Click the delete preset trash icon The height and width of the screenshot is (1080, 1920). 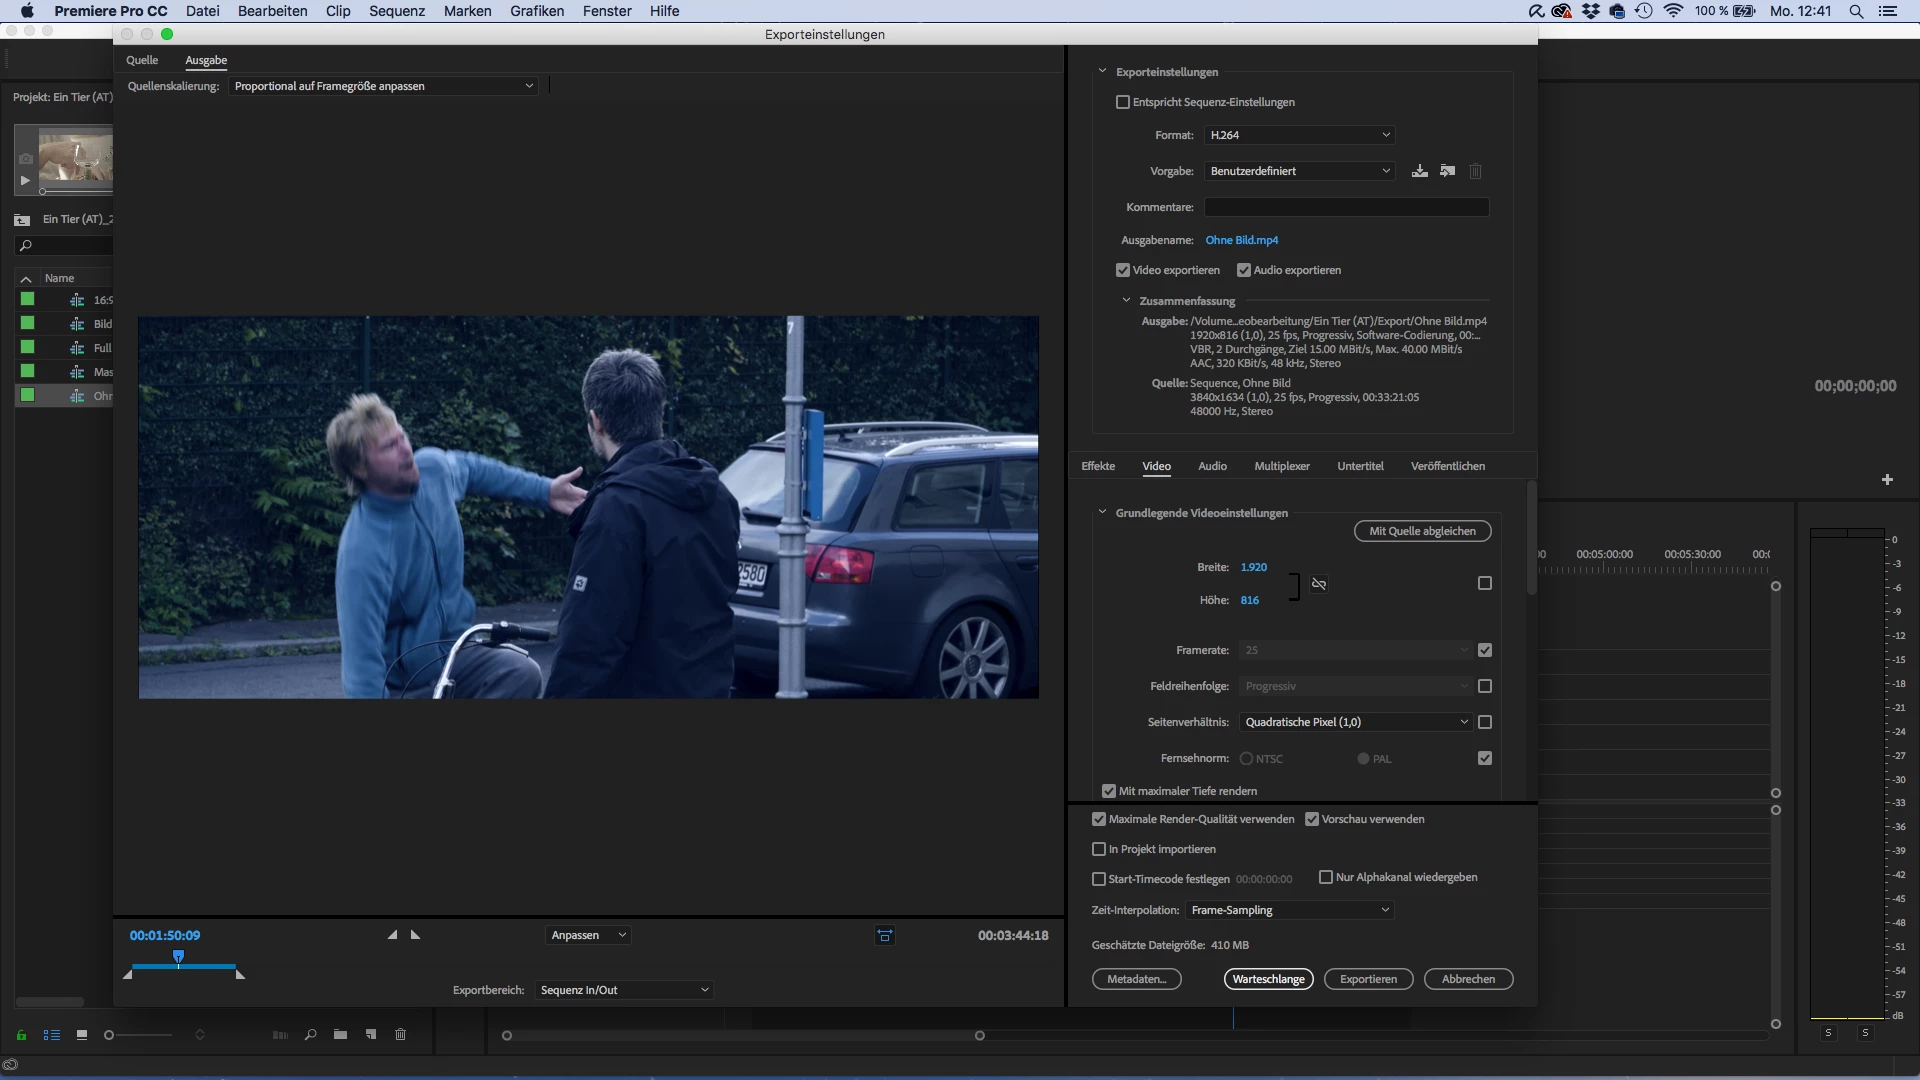tap(1475, 171)
